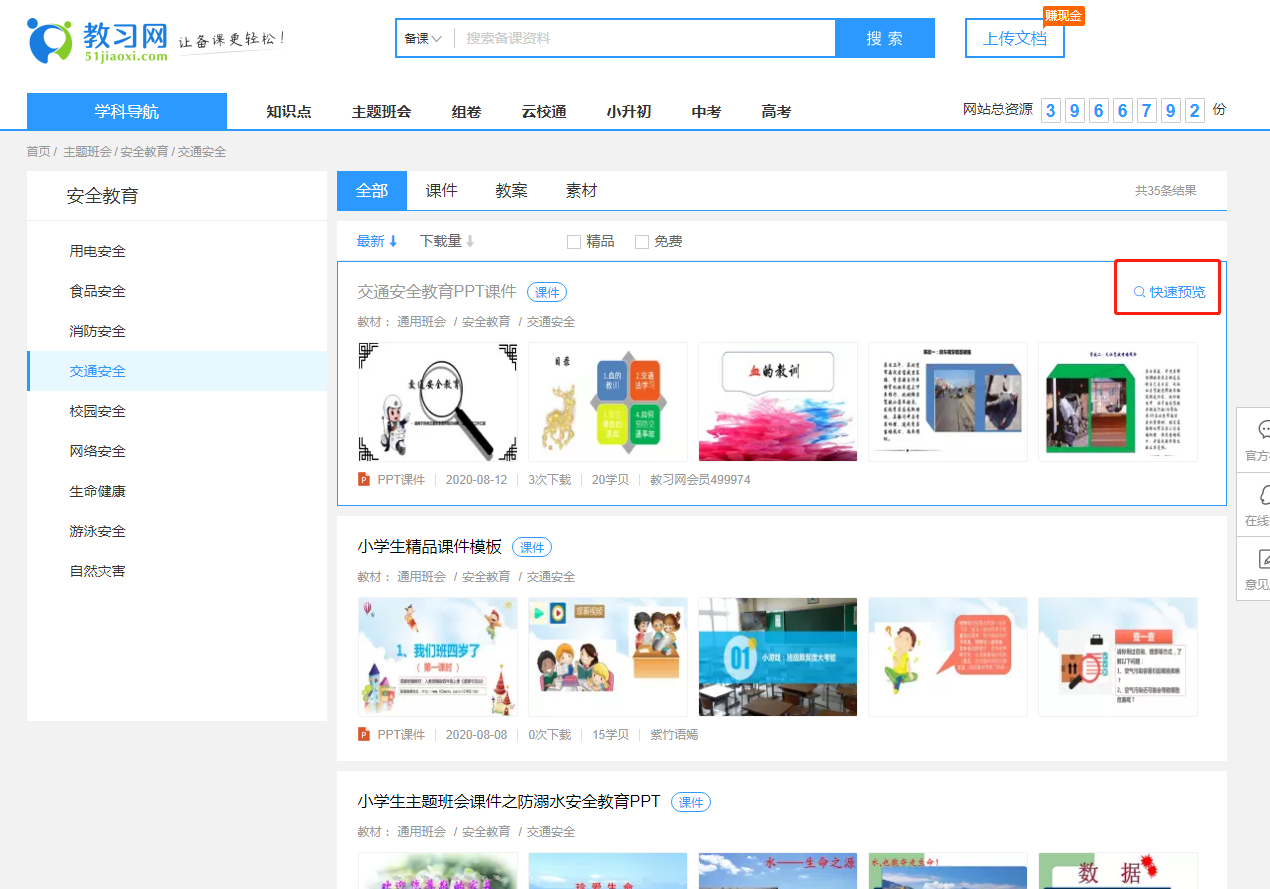Viewport: 1270px width, 889px height.
Task: Open 组卷 navigation item
Action: coord(467,112)
